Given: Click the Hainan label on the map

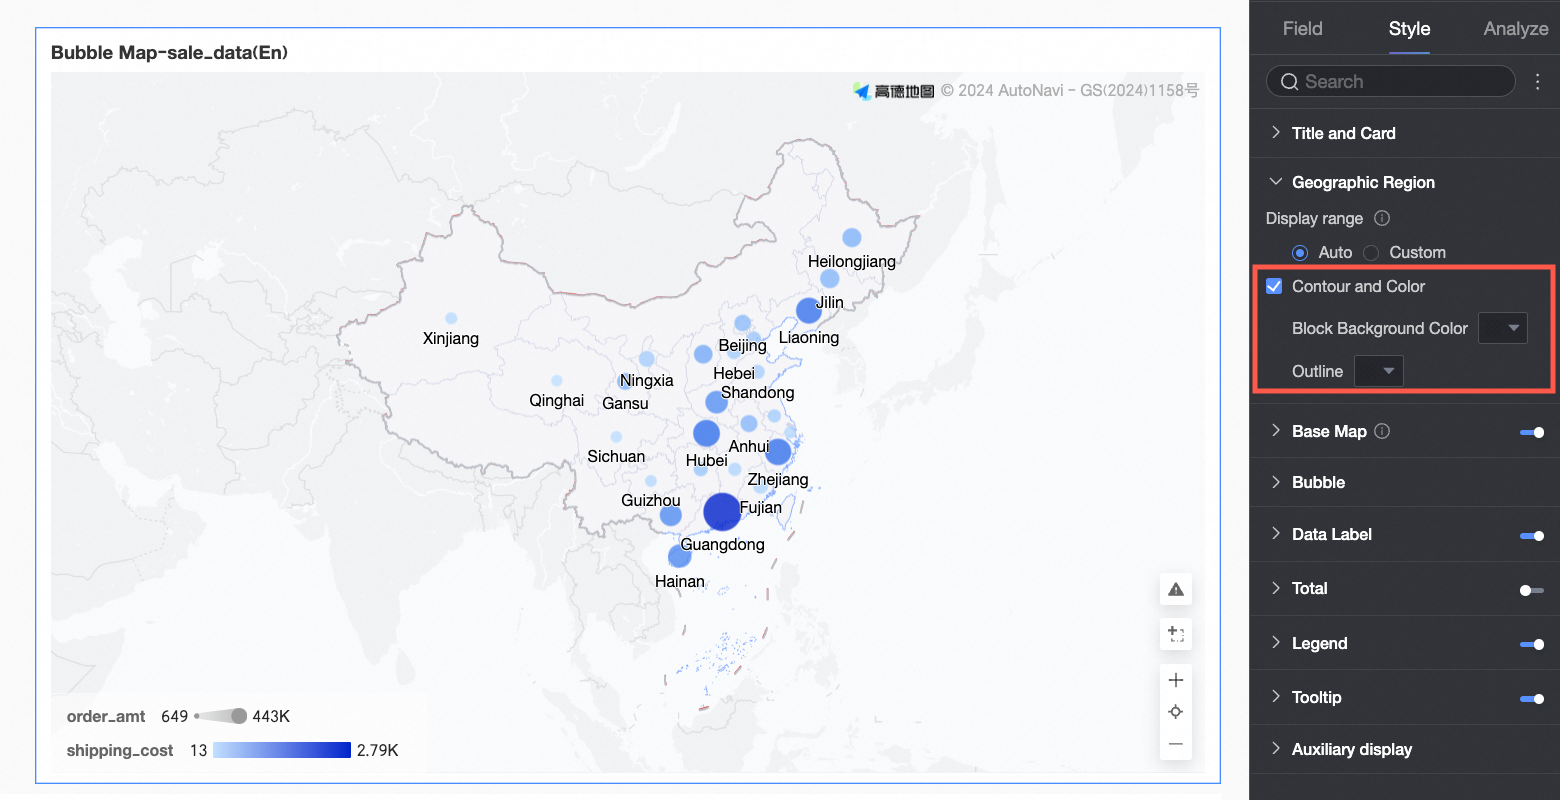Looking at the screenshot, I should coord(680,581).
